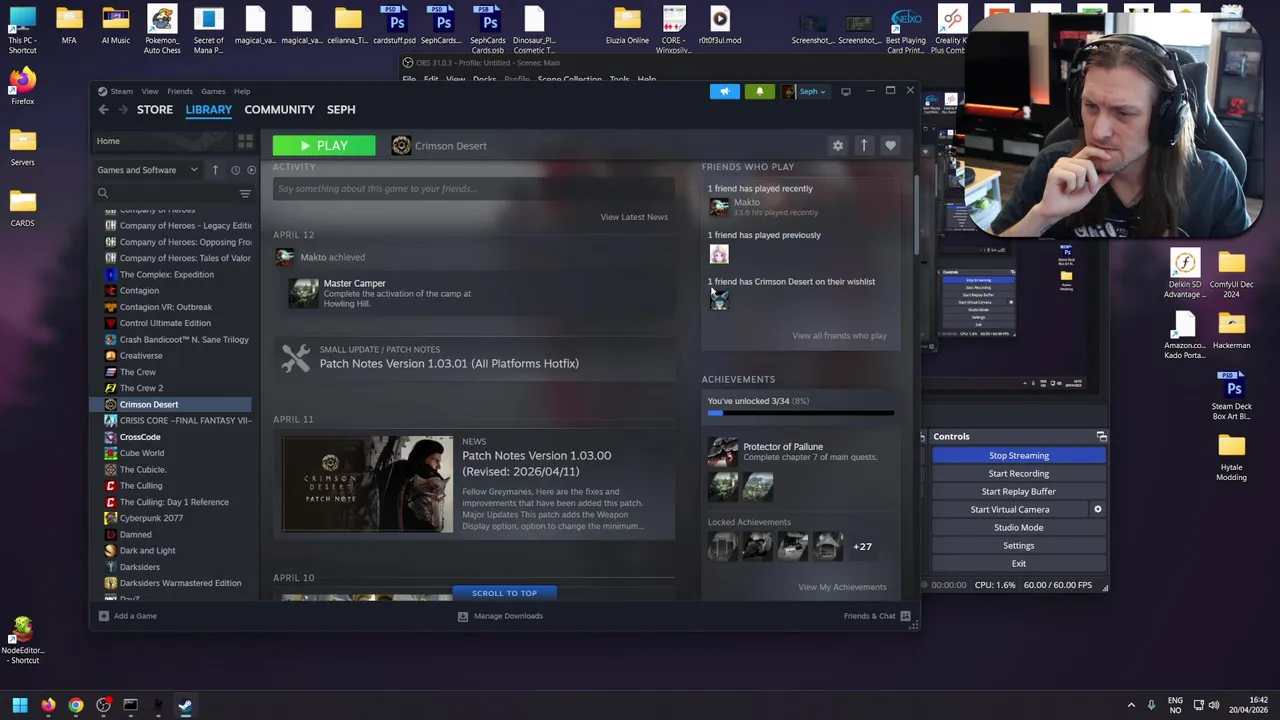Switch to COMMUNITY tab

click(279, 110)
